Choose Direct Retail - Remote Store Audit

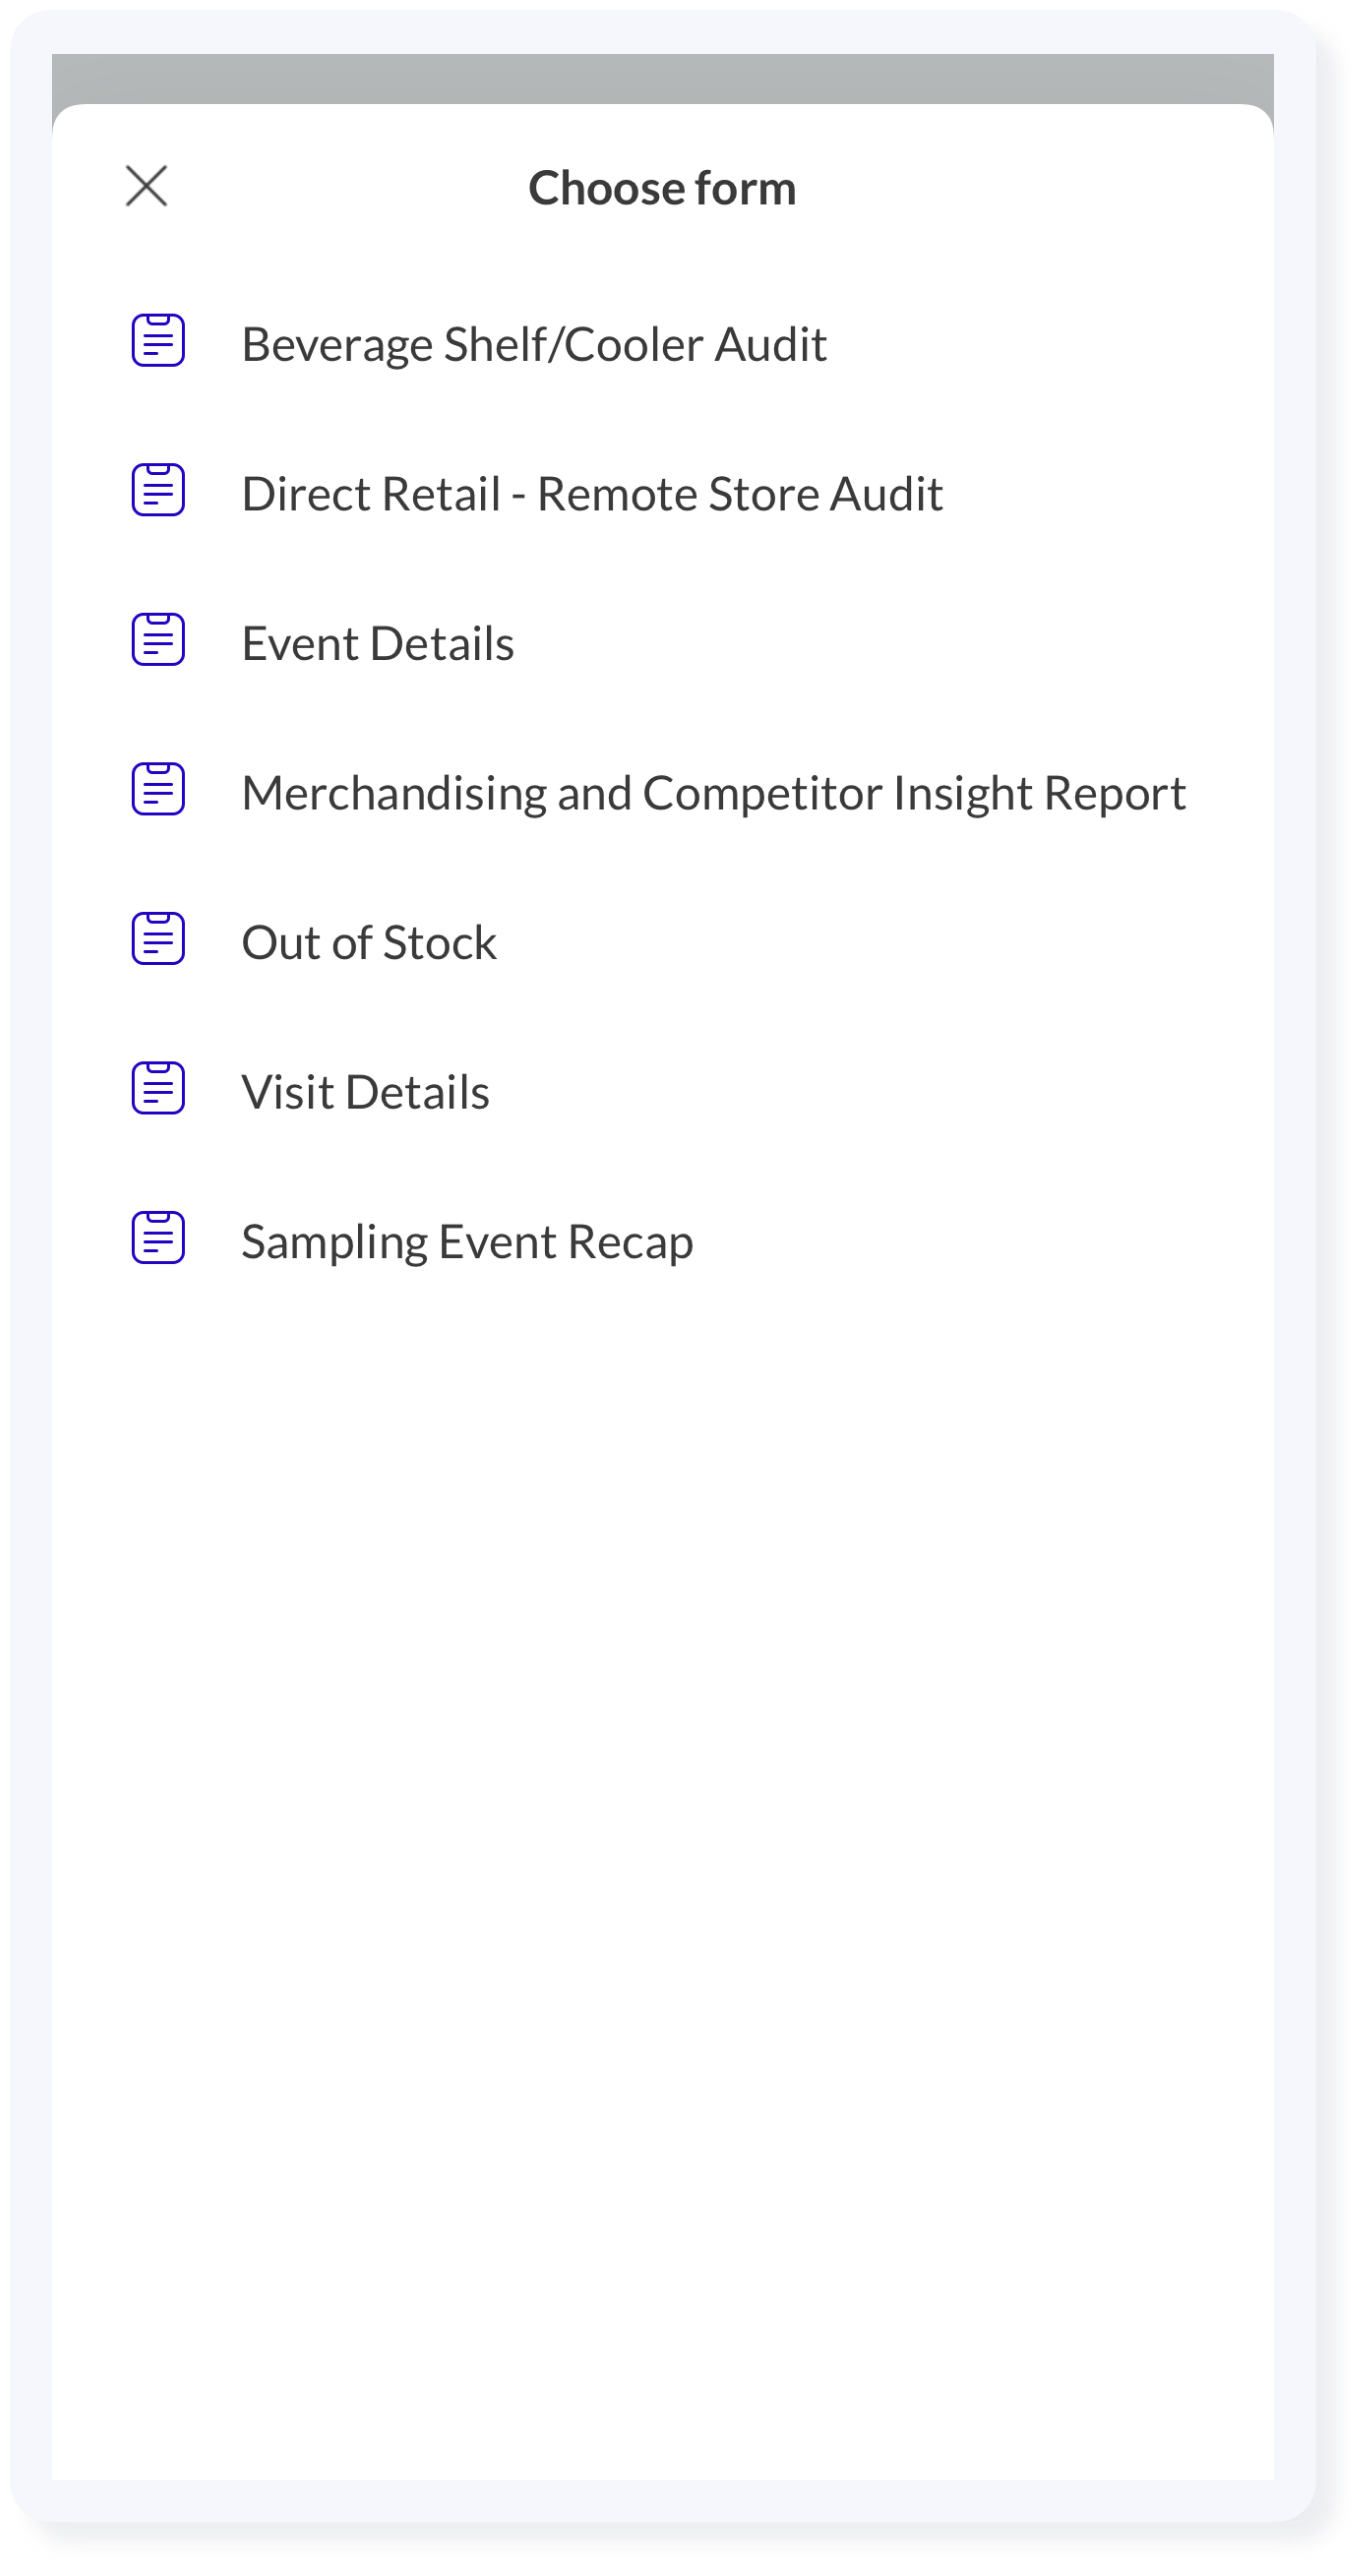point(664,495)
